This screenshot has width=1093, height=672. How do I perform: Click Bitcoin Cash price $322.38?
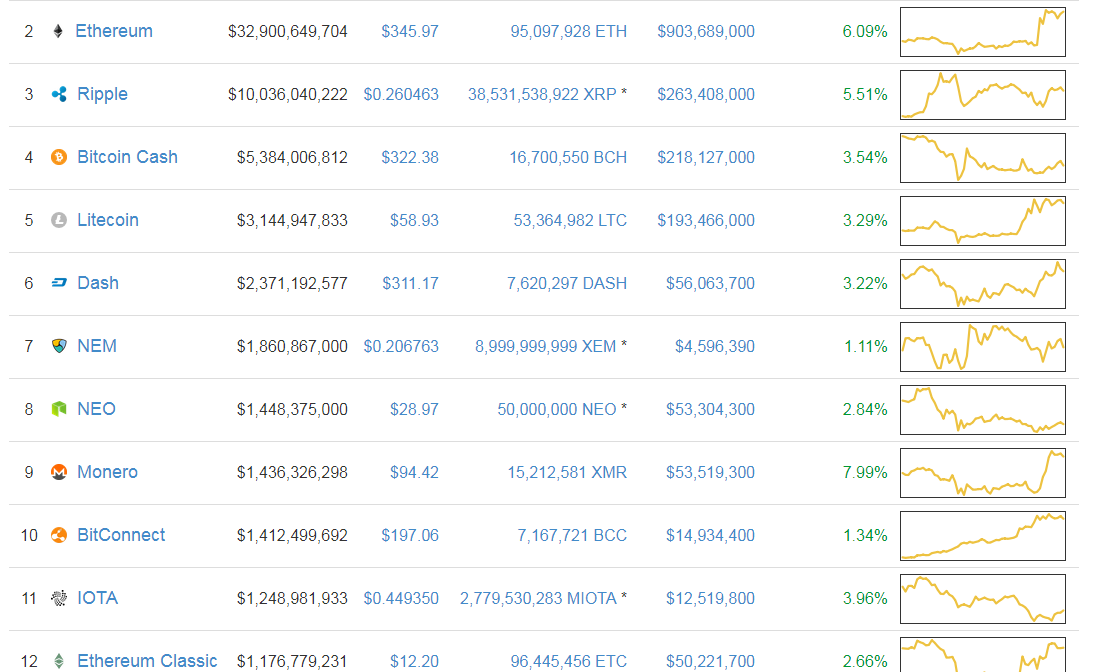[410, 158]
